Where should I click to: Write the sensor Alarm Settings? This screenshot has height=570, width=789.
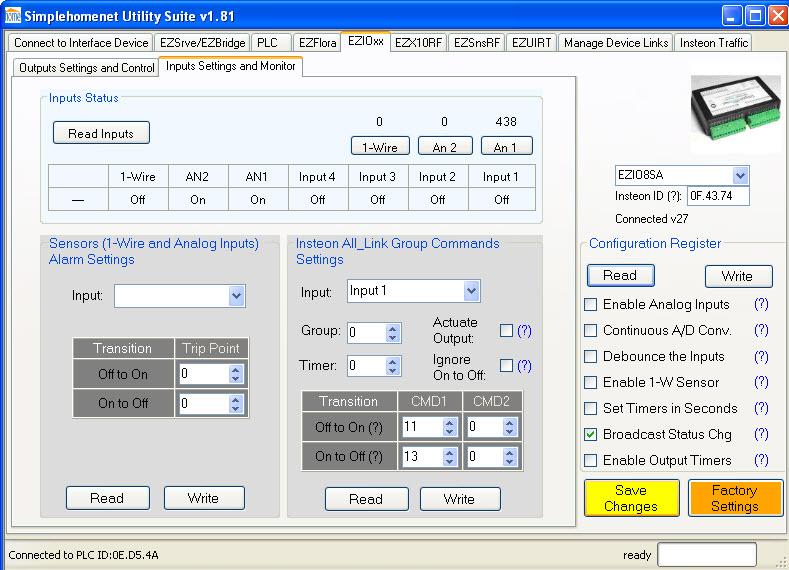[x=203, y=498]
